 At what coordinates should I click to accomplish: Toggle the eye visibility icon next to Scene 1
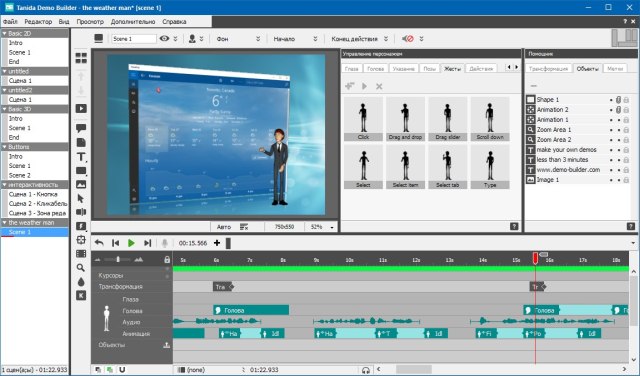[x=164, y=39]
